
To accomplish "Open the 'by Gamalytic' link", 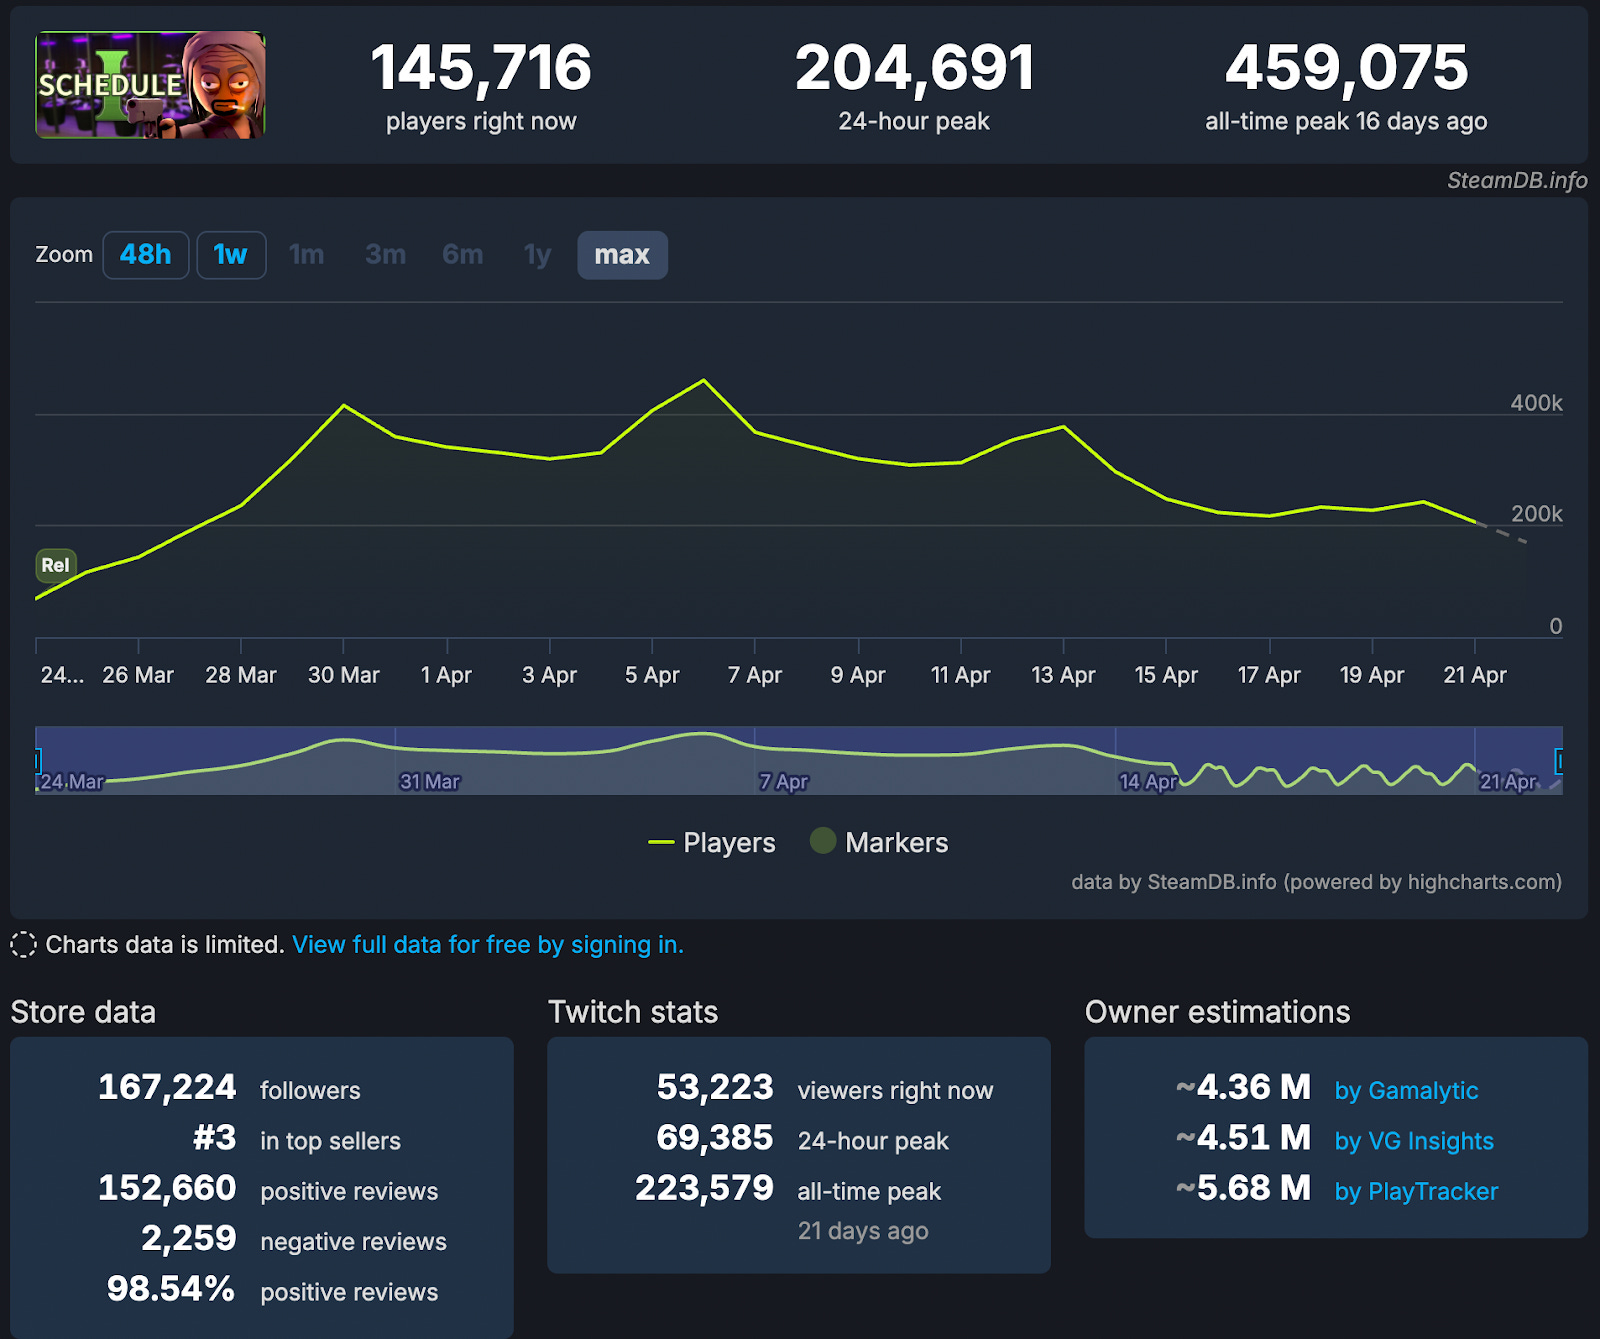I will point(1406,1091).
